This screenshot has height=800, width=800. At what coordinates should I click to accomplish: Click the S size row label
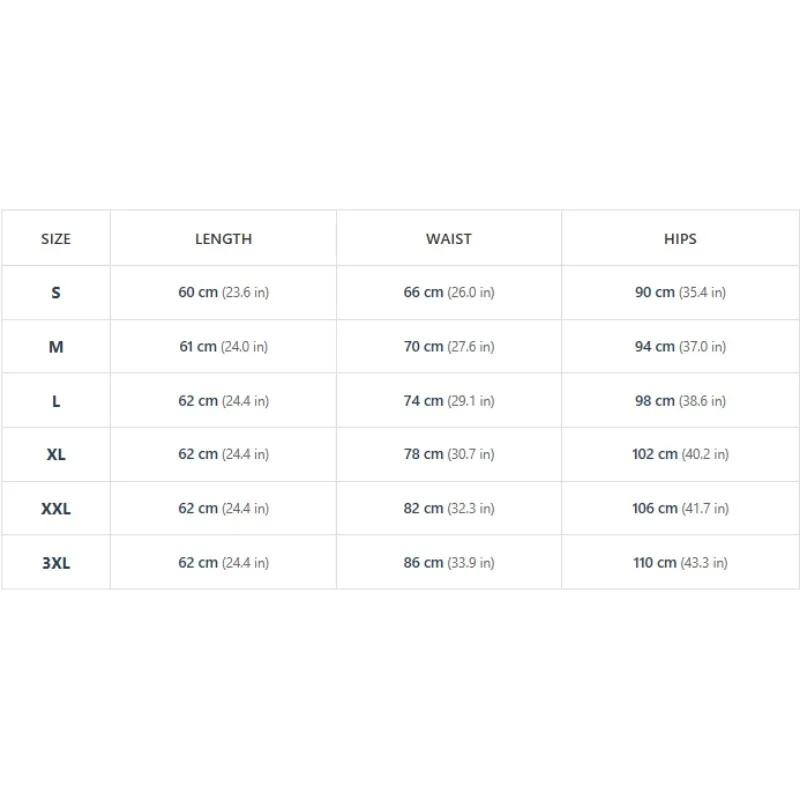click(x=56, y=292)
